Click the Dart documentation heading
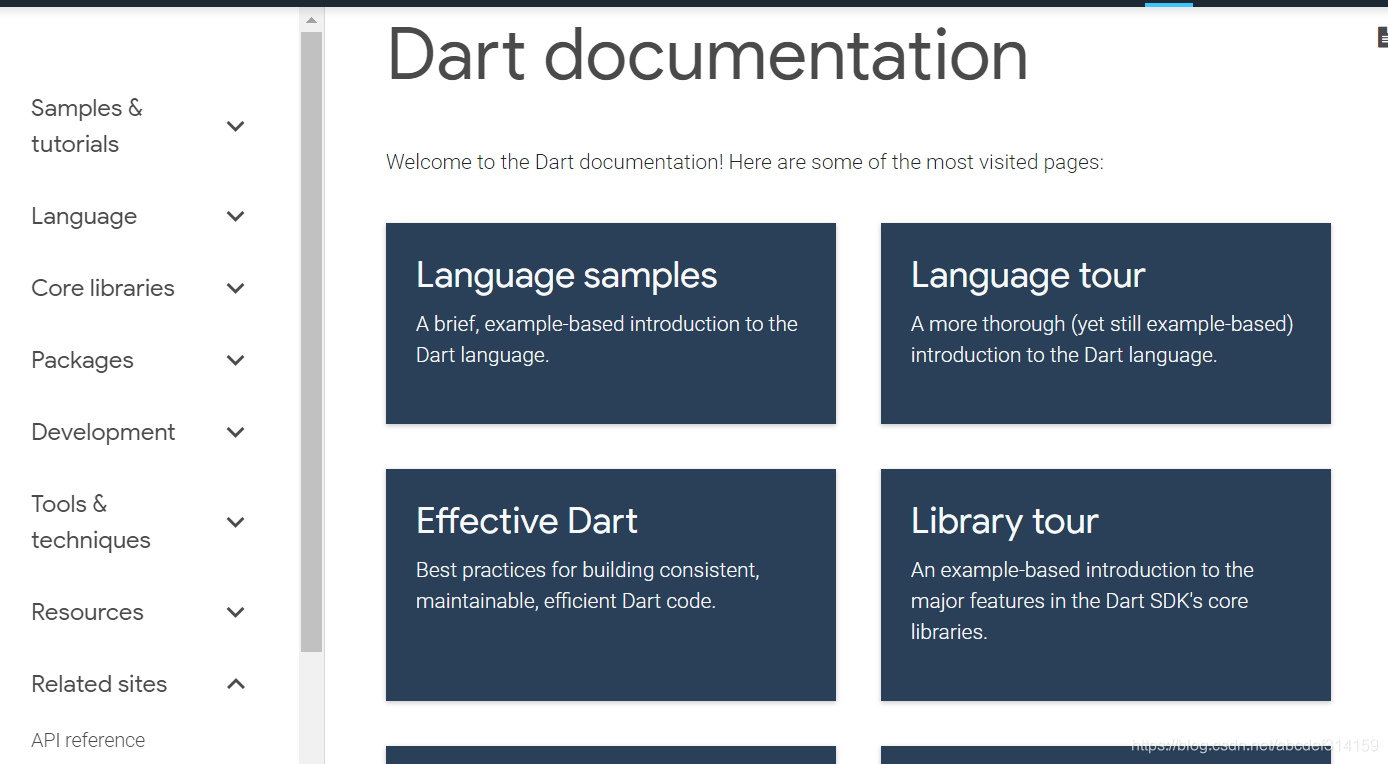This screenshot has width=1388, height=764. 708,54
